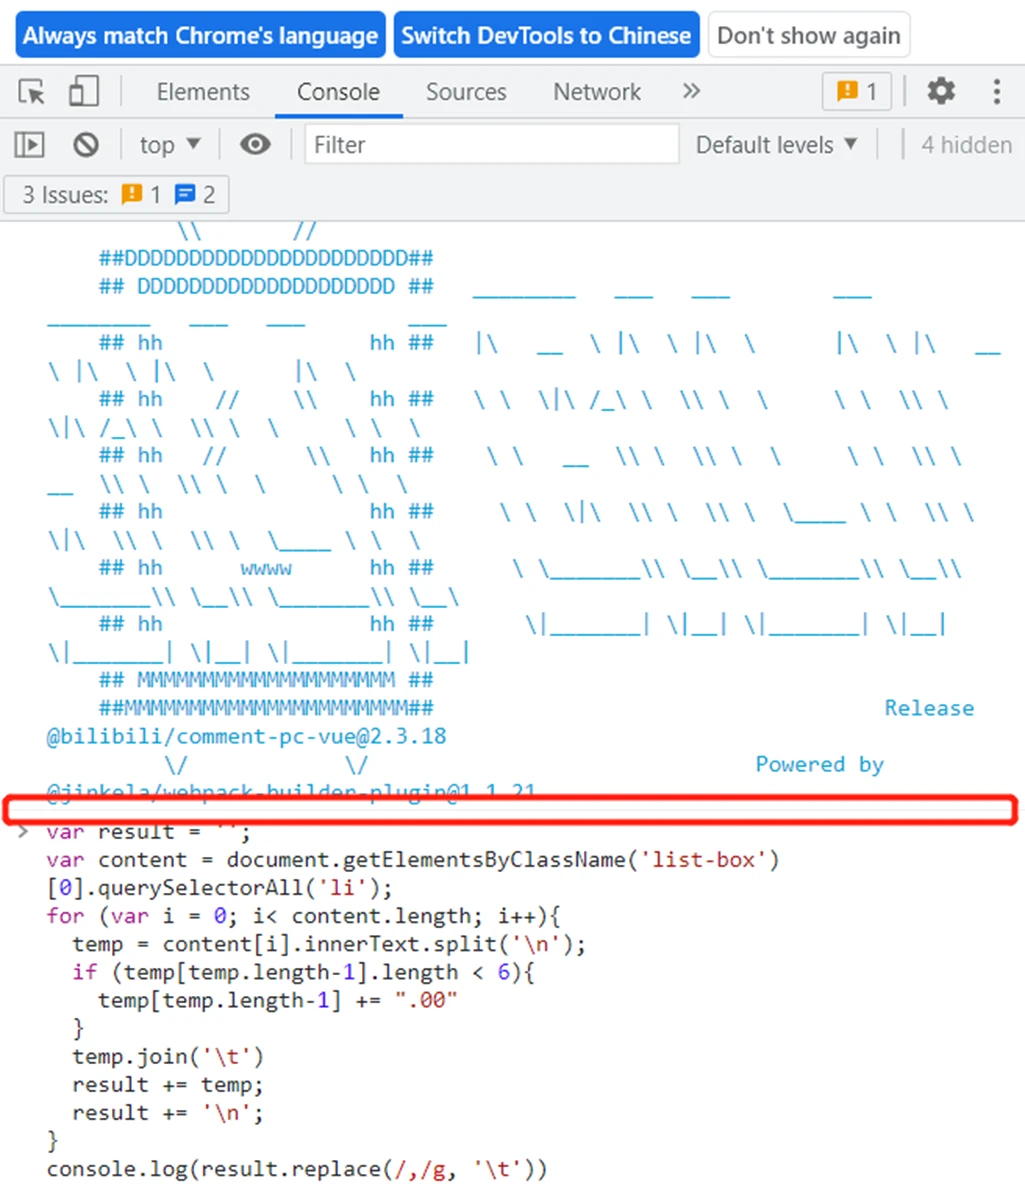Image resolution: width=1025 pixels, height=1187 pixels.
Task: Choose Always match Chrome's language
Action: (200, 35)
